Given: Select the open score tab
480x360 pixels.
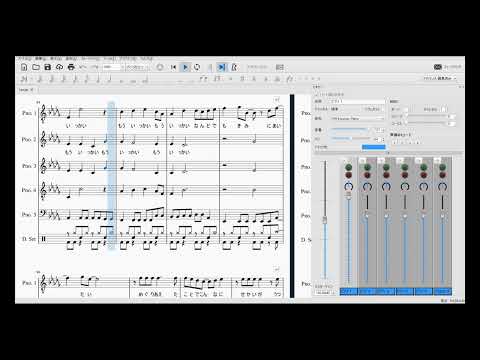Looking at the screenshot, I should coord(26,90).
